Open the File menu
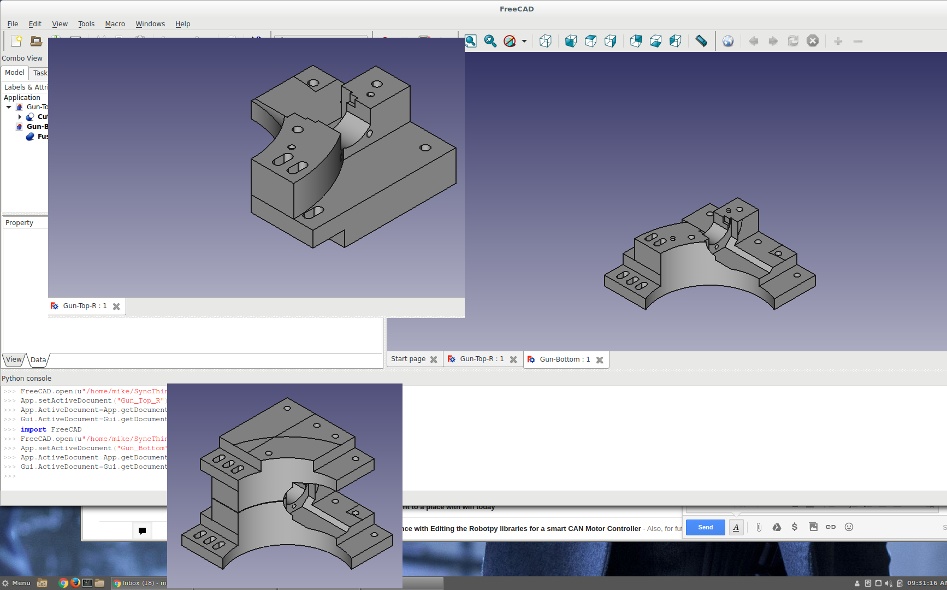 13,24
